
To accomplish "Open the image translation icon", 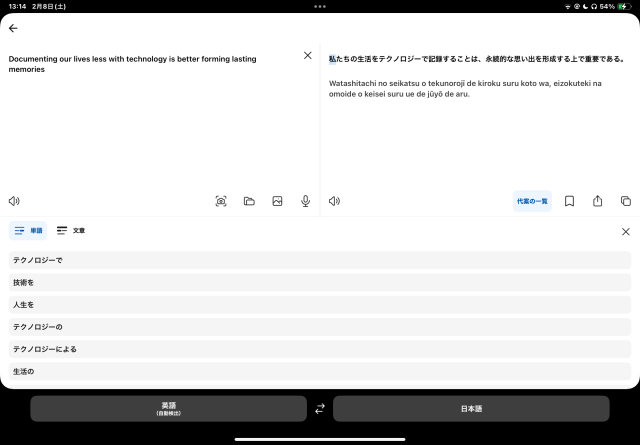I will (x=277, y=201).
